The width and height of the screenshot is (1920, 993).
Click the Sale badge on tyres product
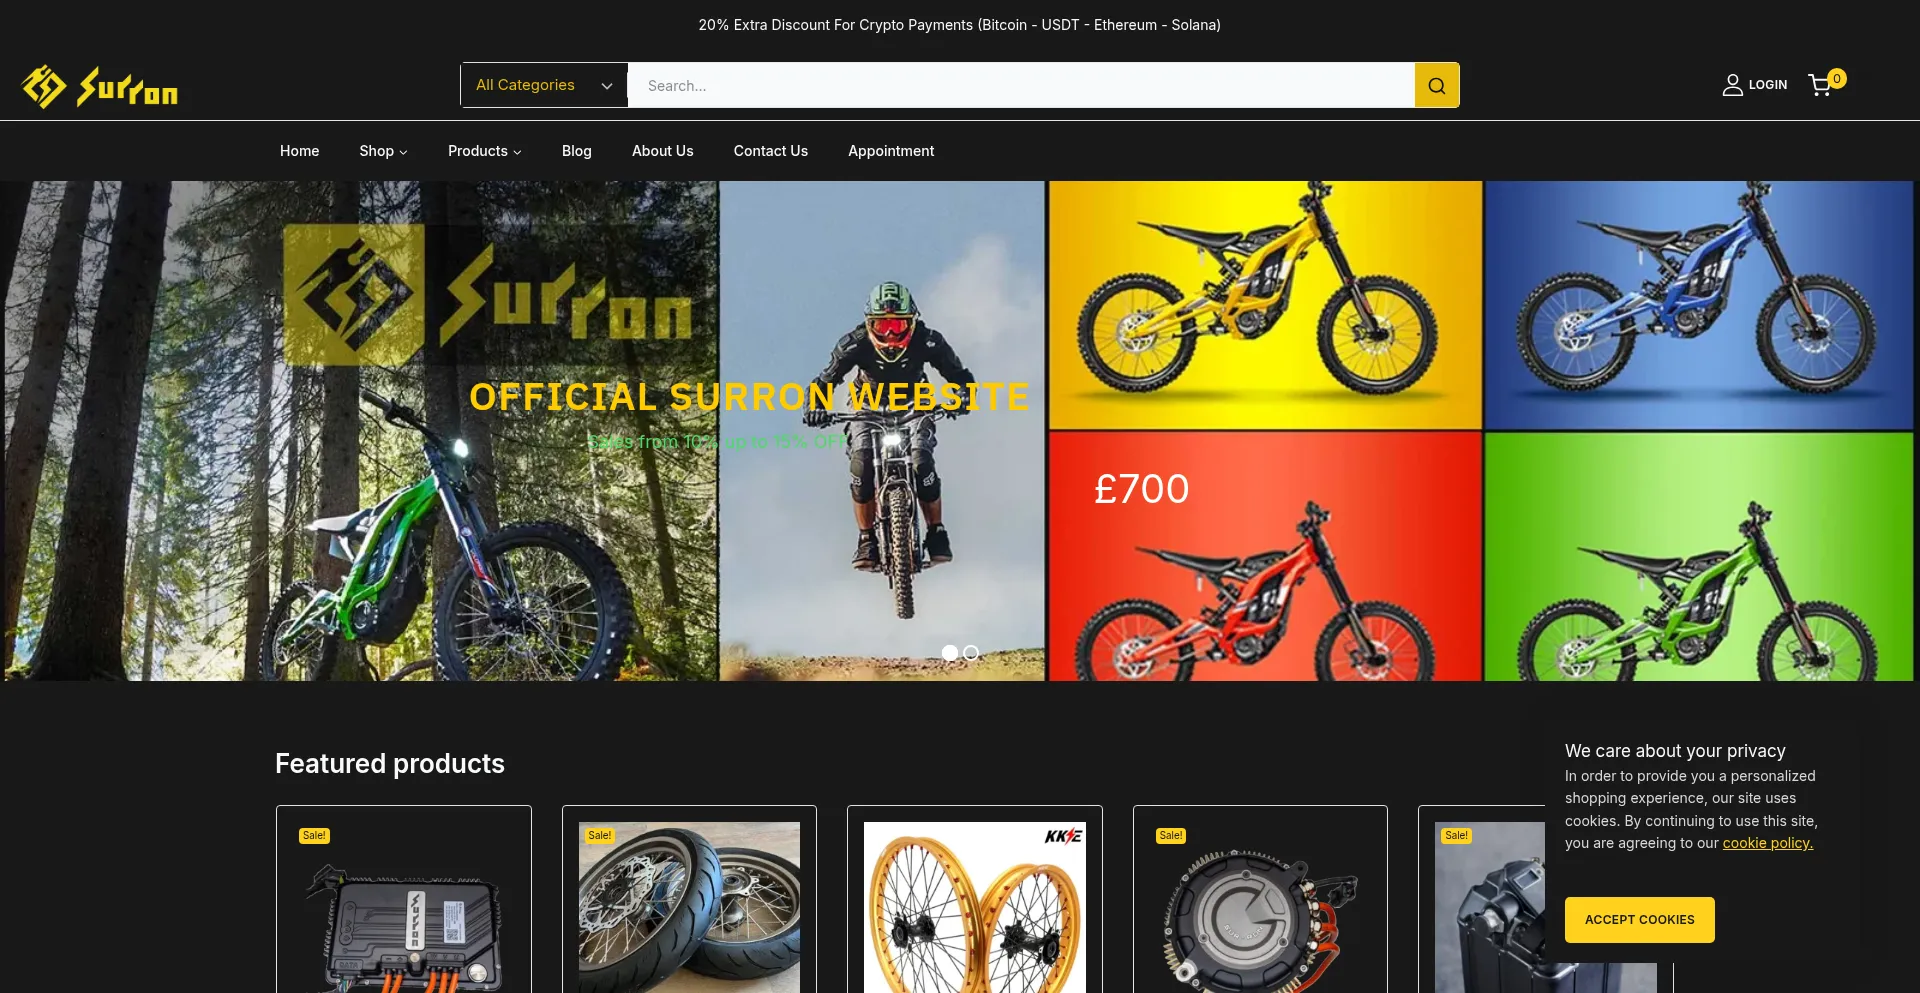[x=600, y=836]
